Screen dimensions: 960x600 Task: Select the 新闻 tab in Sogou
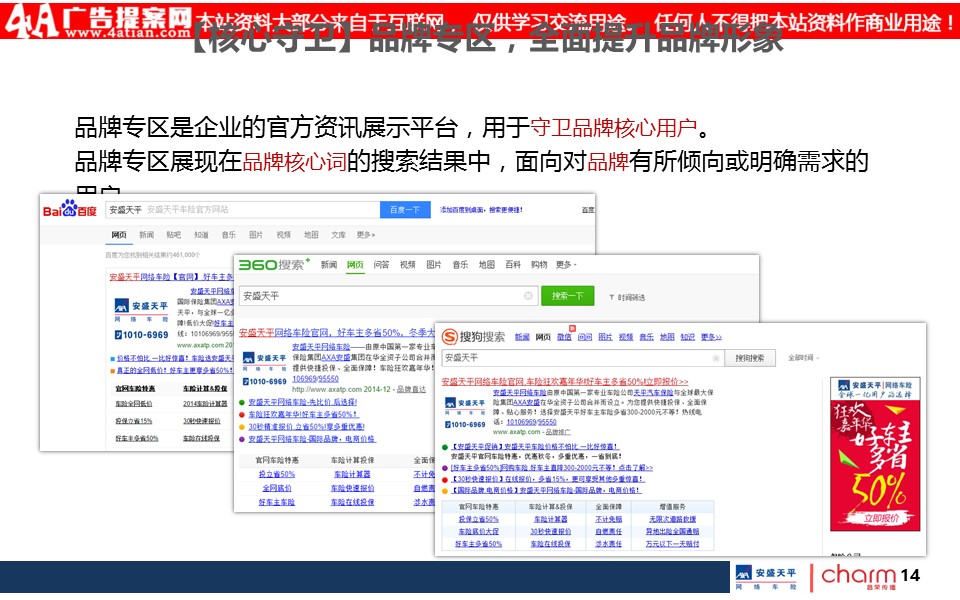pos(522,337)
